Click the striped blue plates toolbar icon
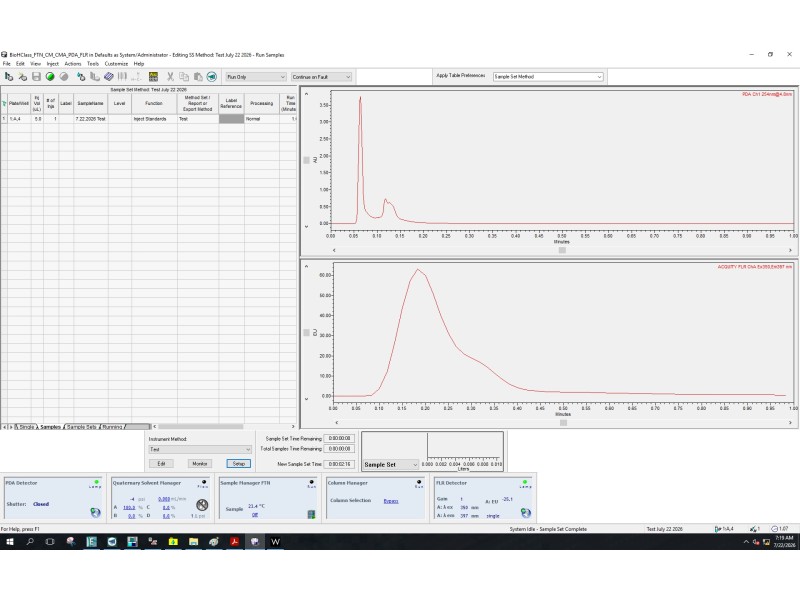 (x=109, y=77)
